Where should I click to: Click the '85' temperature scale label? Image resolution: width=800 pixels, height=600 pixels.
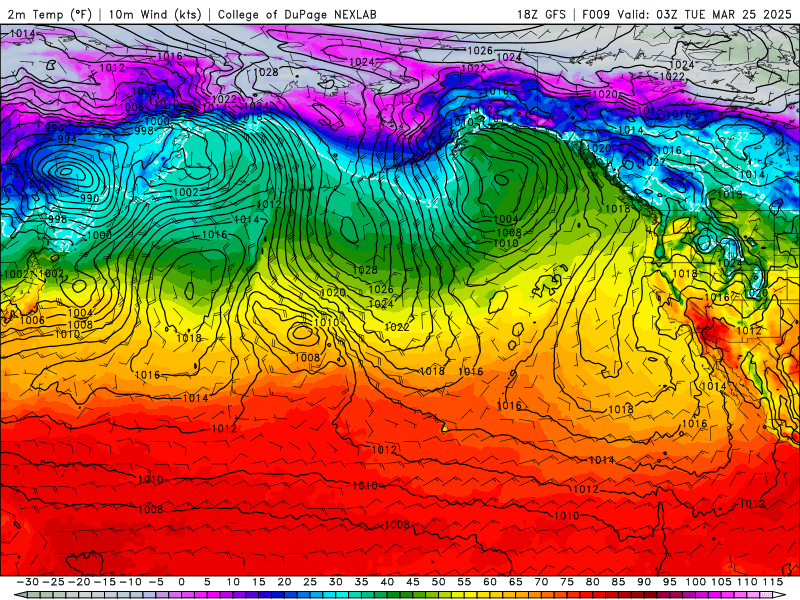(x=618, y=582)
